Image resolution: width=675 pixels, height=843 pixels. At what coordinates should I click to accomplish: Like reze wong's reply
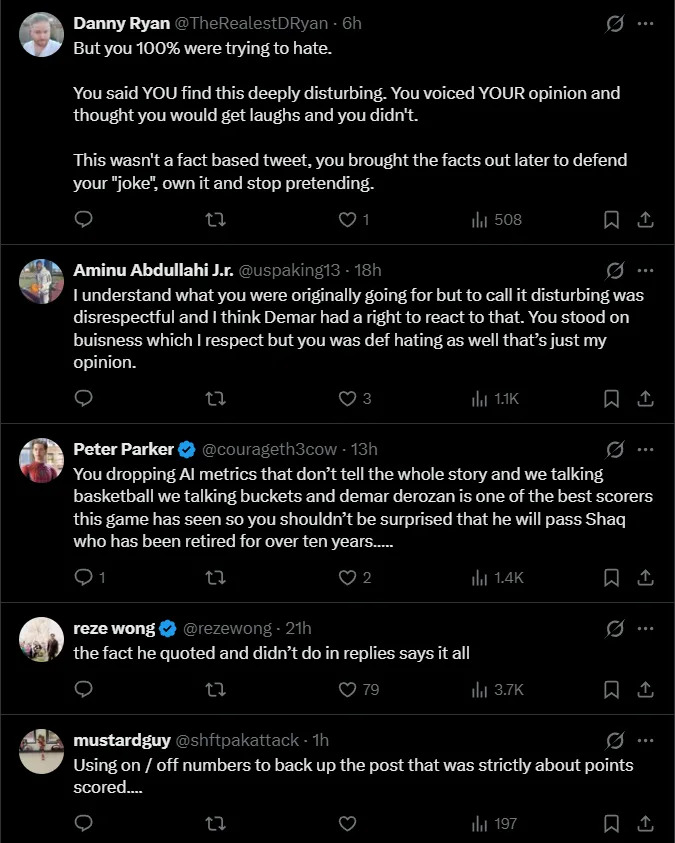346,690
